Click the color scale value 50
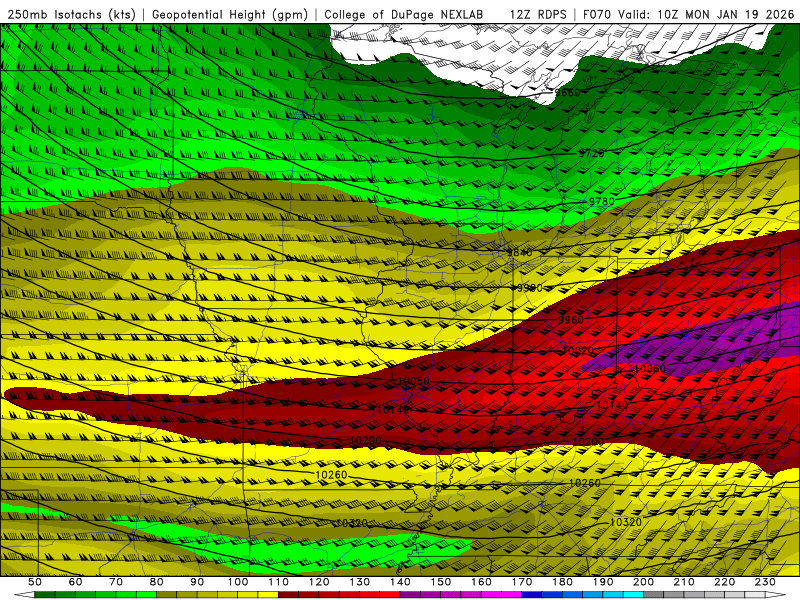 (35, 582)
